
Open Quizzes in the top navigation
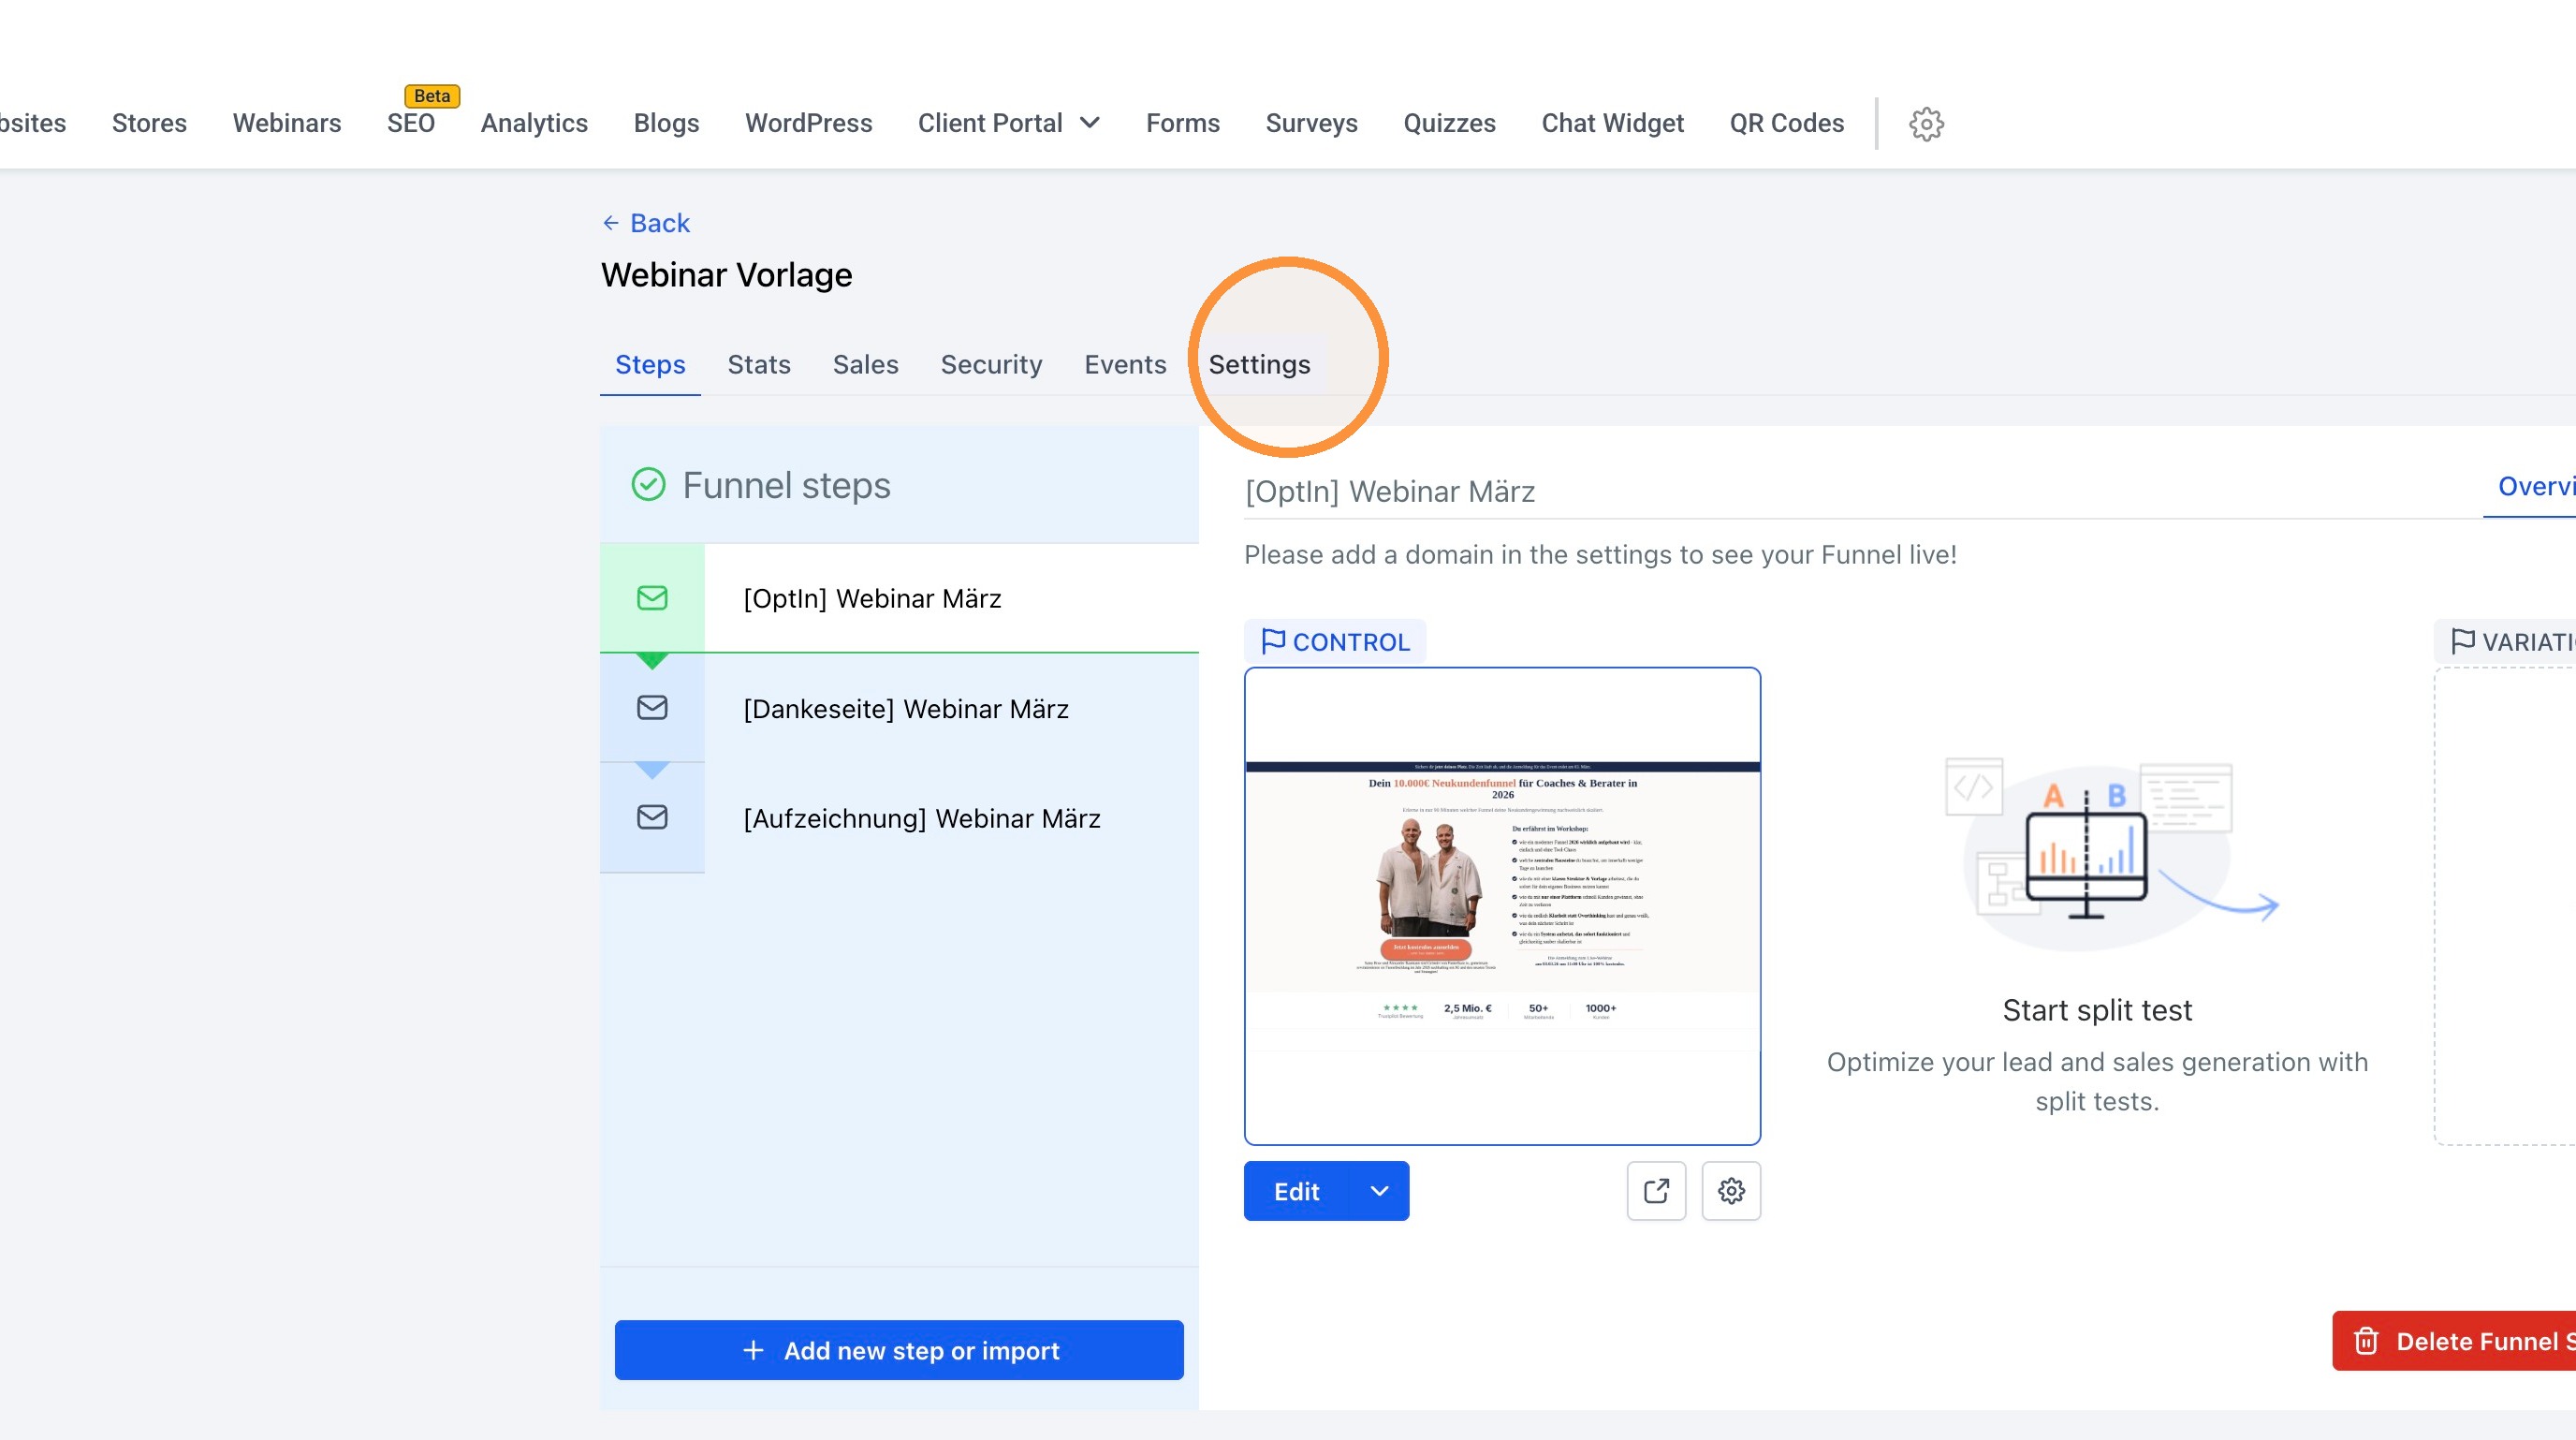tap(1449, 123)
